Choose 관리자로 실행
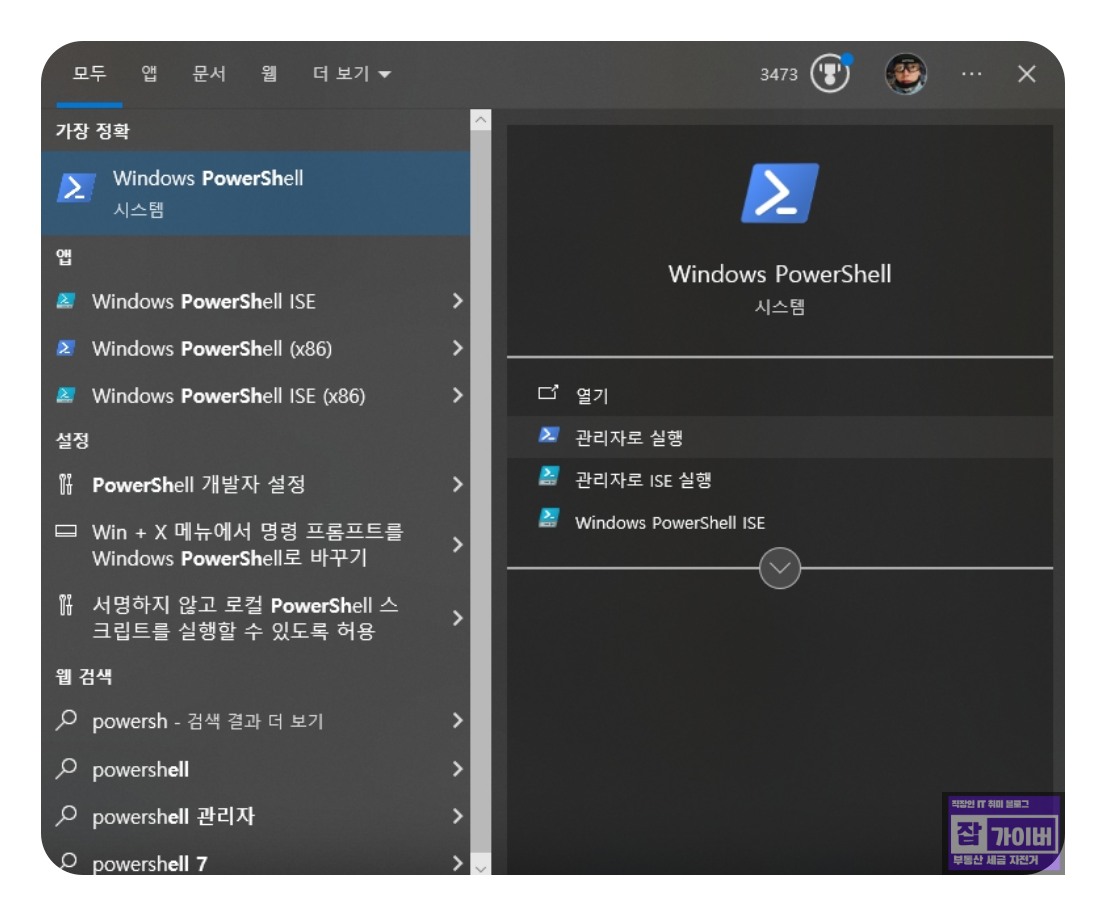The width and height of the screenshot is (1106, 916). (779, 437)
